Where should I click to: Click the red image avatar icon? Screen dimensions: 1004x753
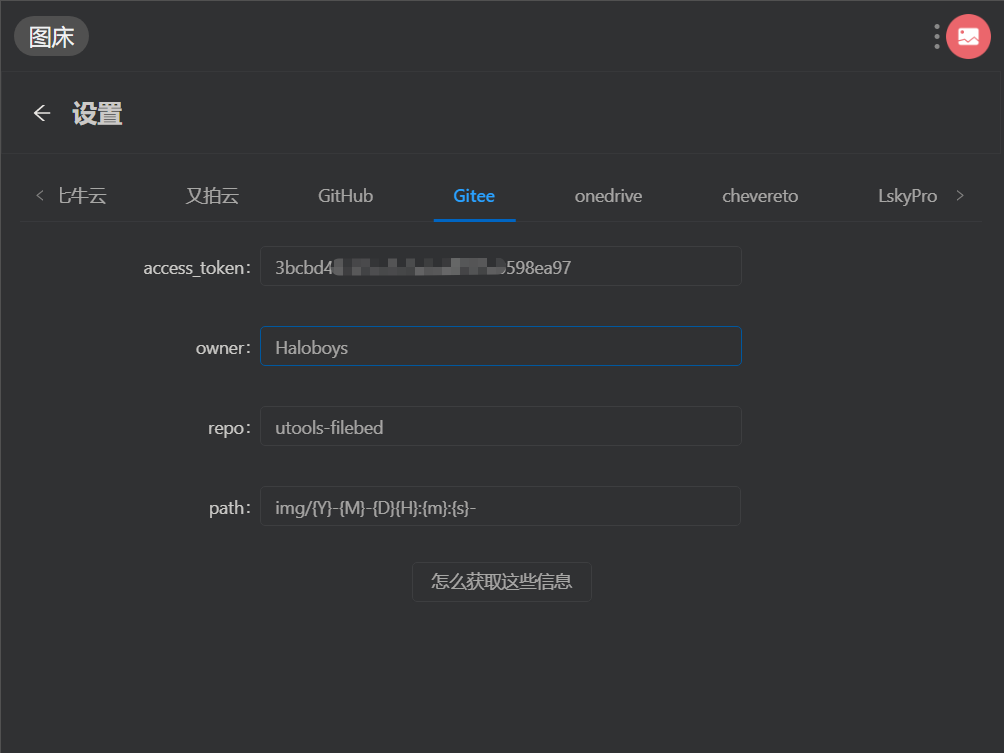coord(968,36)
